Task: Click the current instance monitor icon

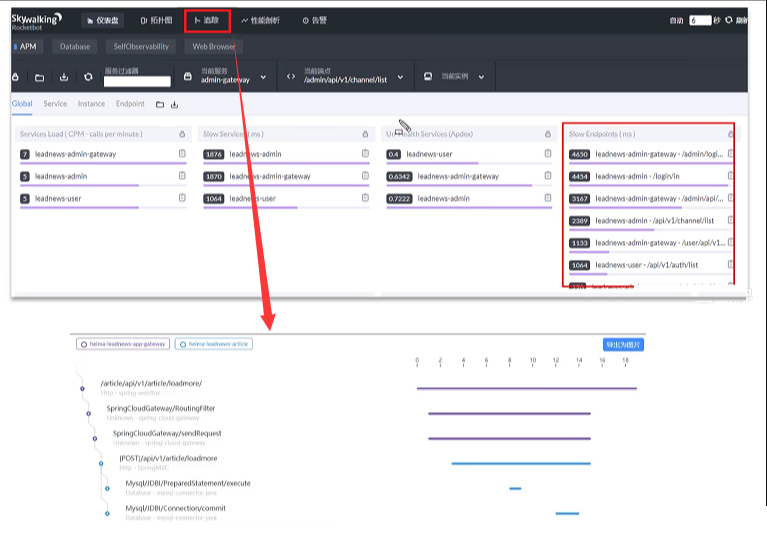Action: click(x=428, y=76)
